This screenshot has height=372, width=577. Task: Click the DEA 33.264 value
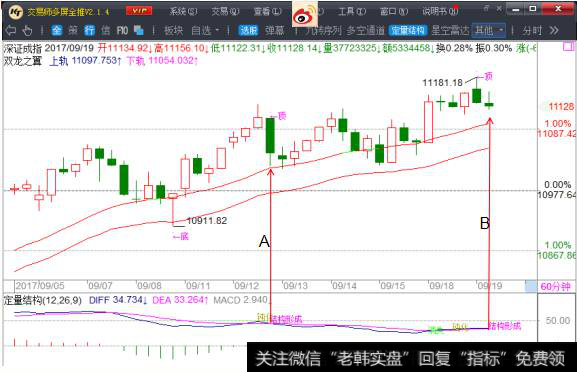pyautogui.click(x=180, y=300)
